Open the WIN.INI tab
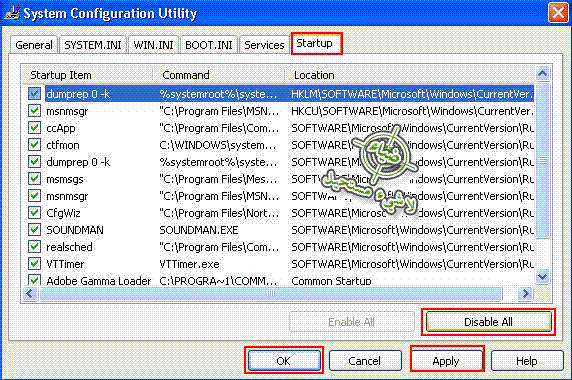572x380 pixels. click(x=153, y=45)
